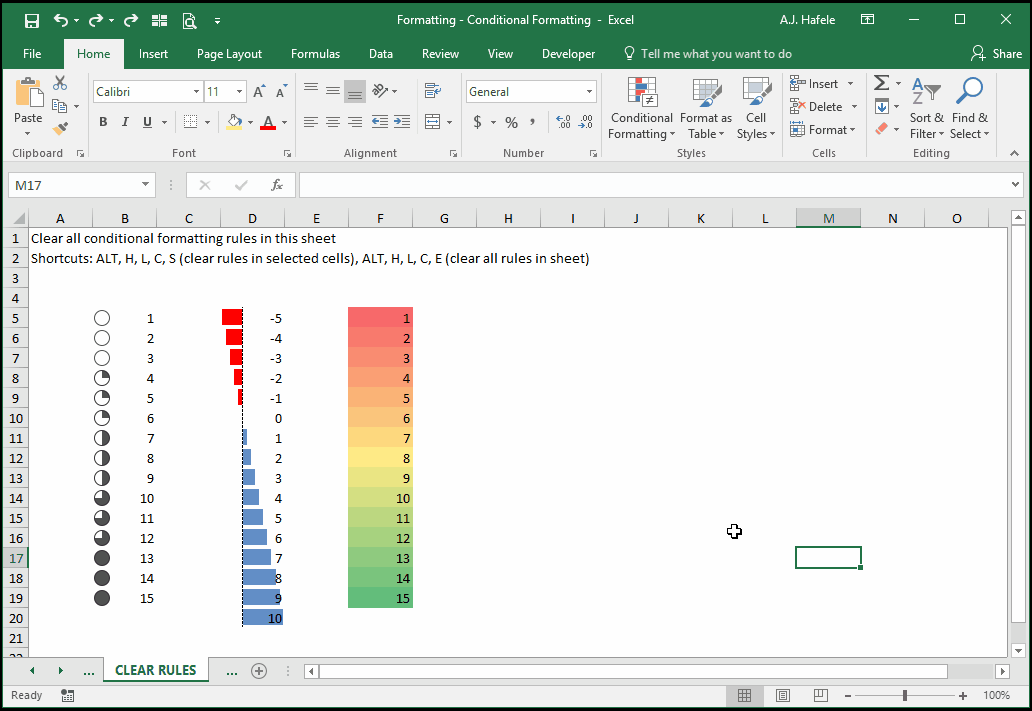
Task: Expand the Name Box dropdown arrow
Action: [x=145, y=185]
